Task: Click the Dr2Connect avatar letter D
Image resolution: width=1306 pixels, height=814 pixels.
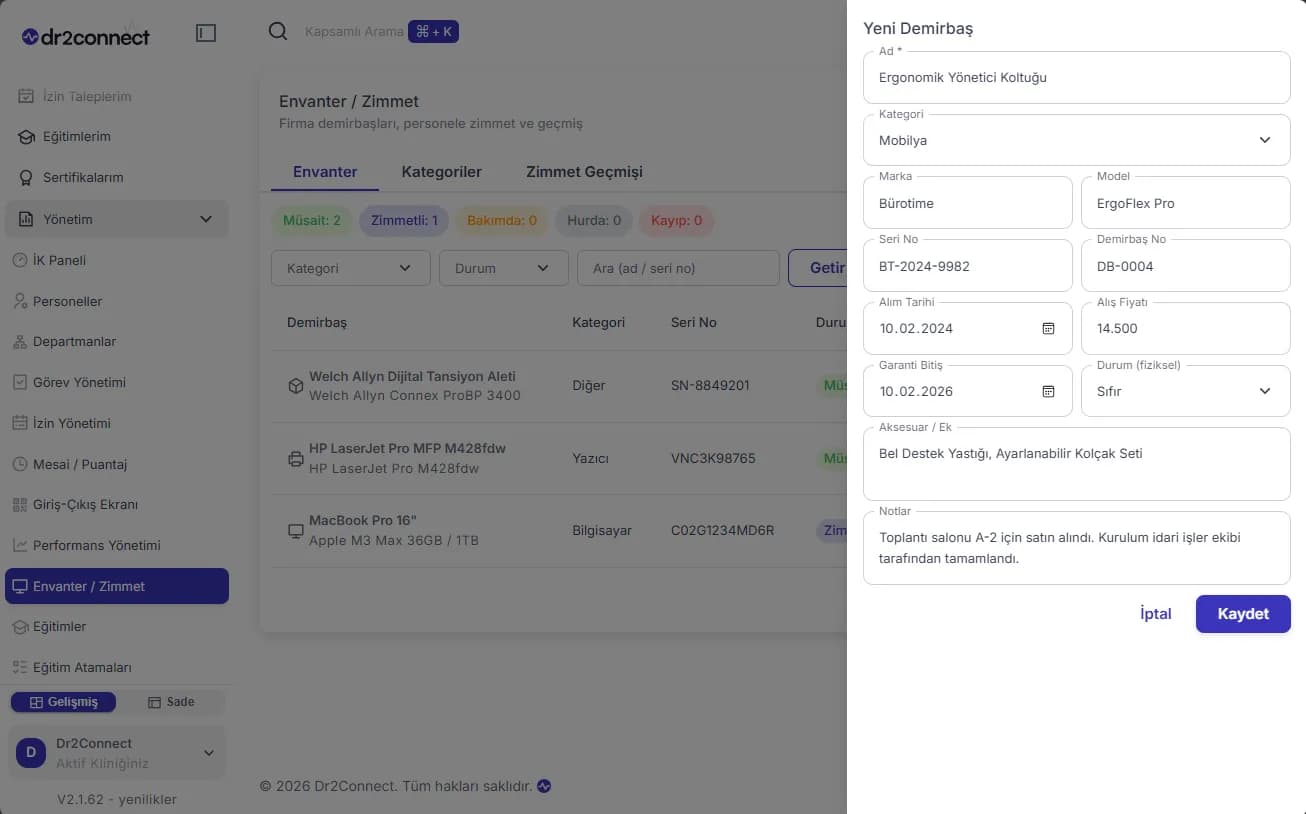Action: tap(30, 753)
